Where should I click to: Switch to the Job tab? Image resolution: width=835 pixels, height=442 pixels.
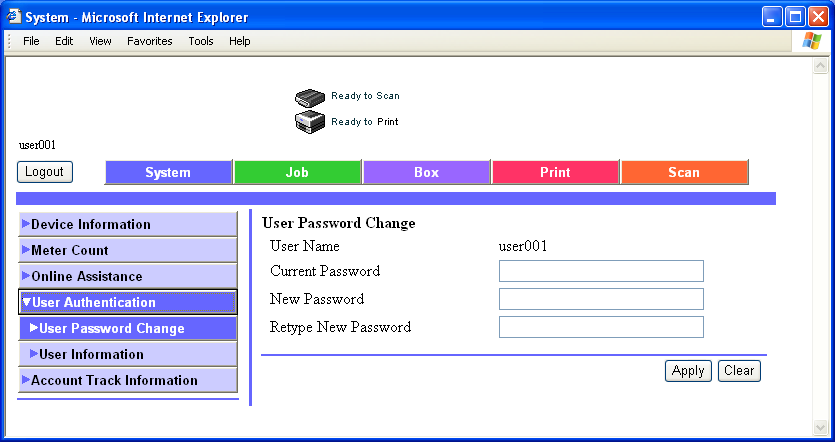(x=297, y=172)
